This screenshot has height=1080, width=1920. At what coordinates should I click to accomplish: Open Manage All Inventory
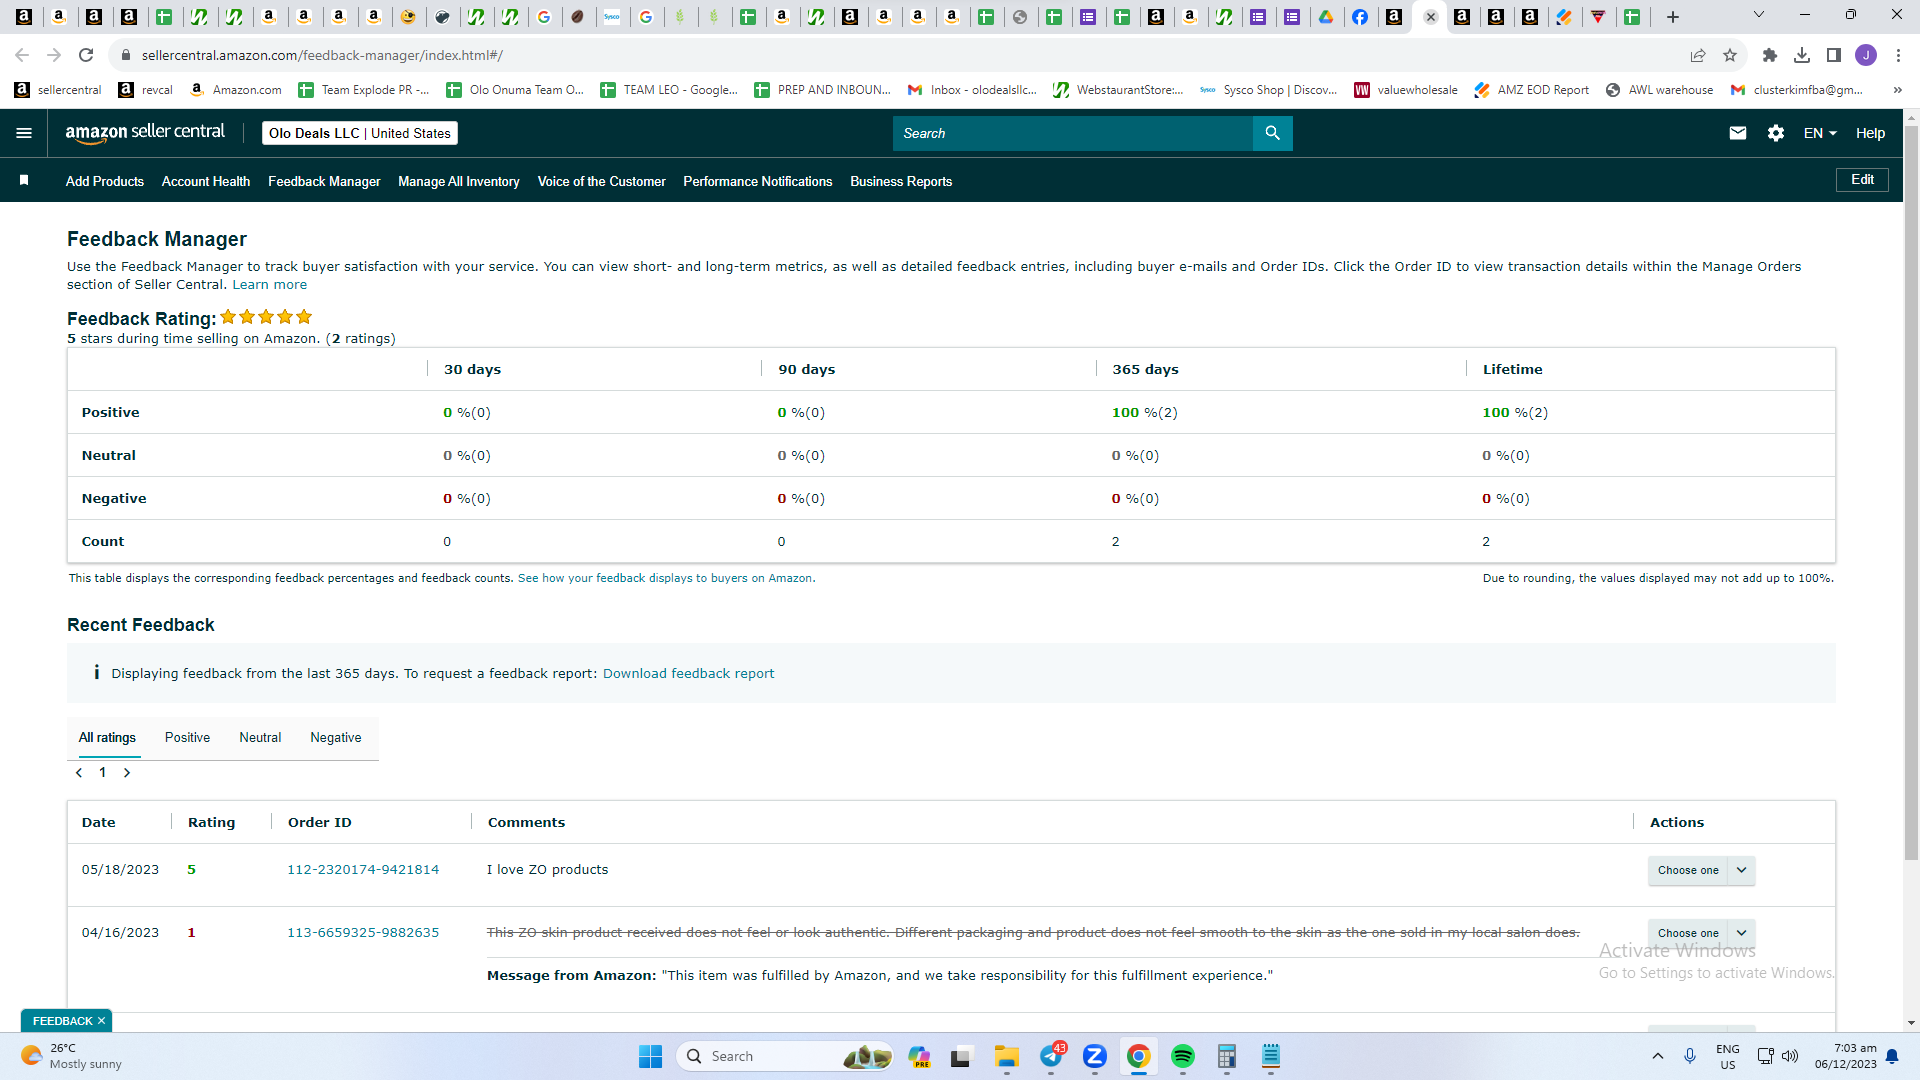(459, 181)
